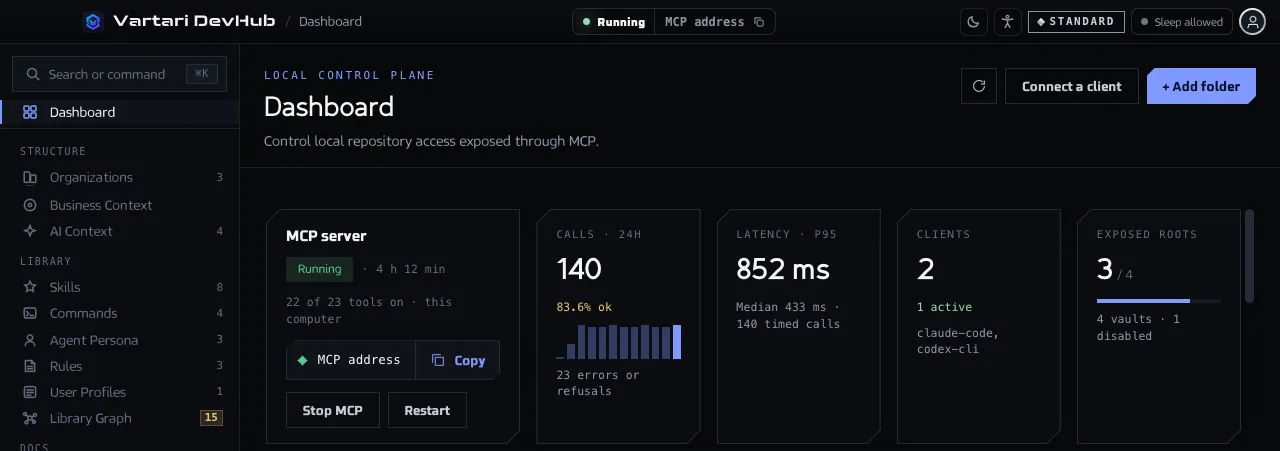
Task: Click the LOCAL CONTROL PLANE label
Action: (349, 75)
